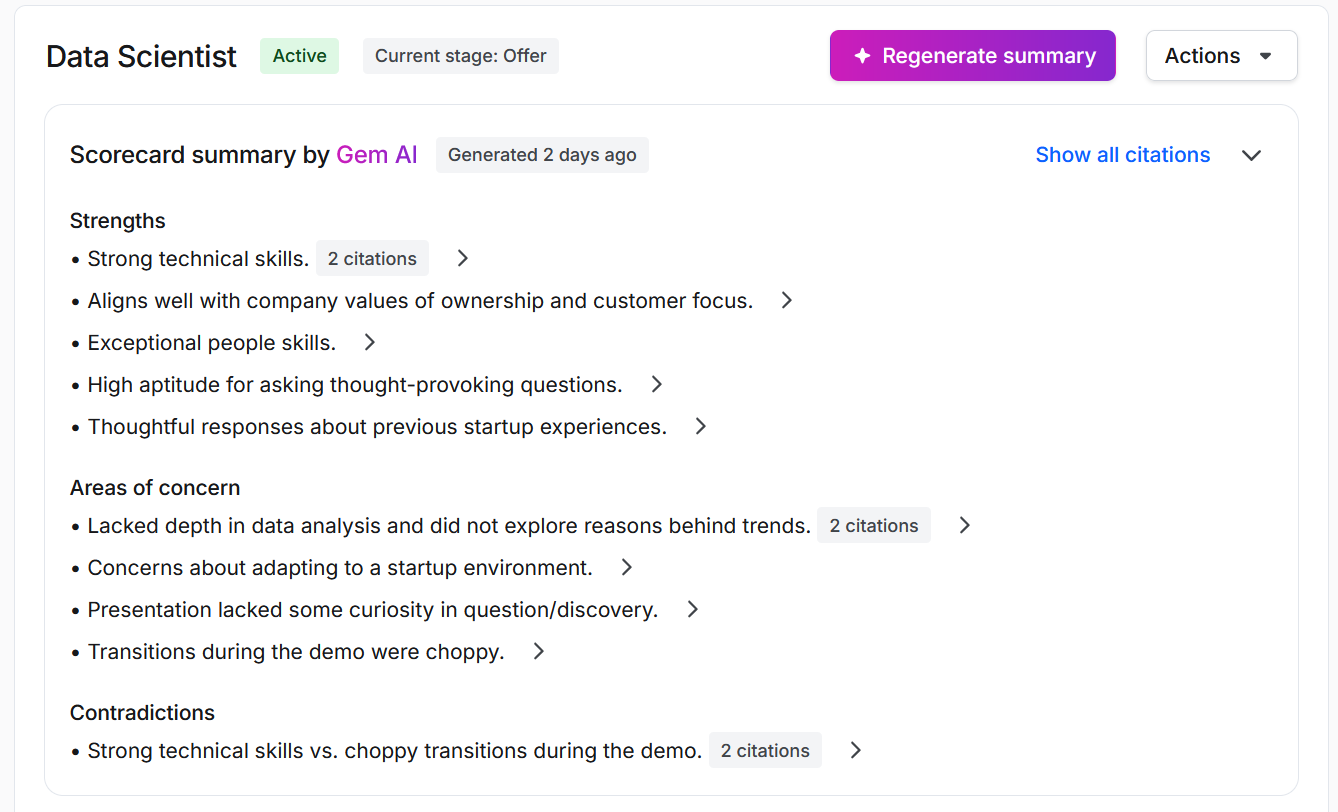
Task: Expand the thought-provoking questions item arrow
Action: pyautogui.click(x=657, y=384)
